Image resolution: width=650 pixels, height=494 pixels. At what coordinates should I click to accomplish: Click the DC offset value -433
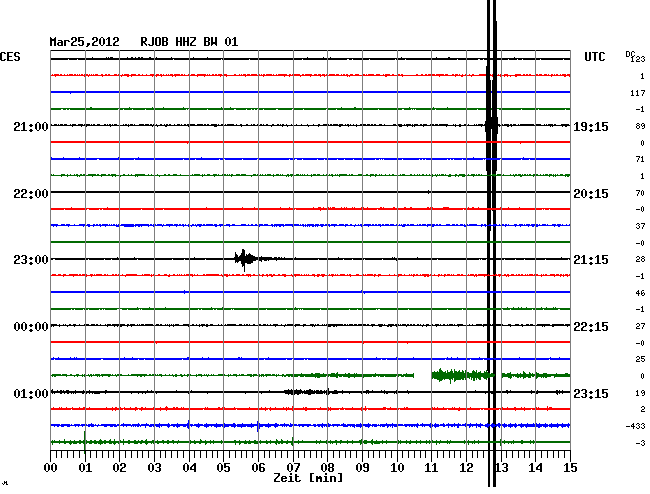tap(635, 426)
